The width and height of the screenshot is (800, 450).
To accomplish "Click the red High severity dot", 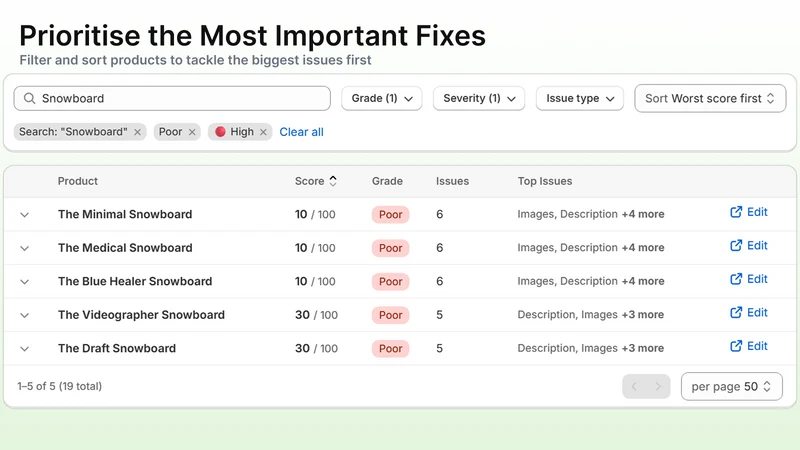I will click(x=220, y=132).
